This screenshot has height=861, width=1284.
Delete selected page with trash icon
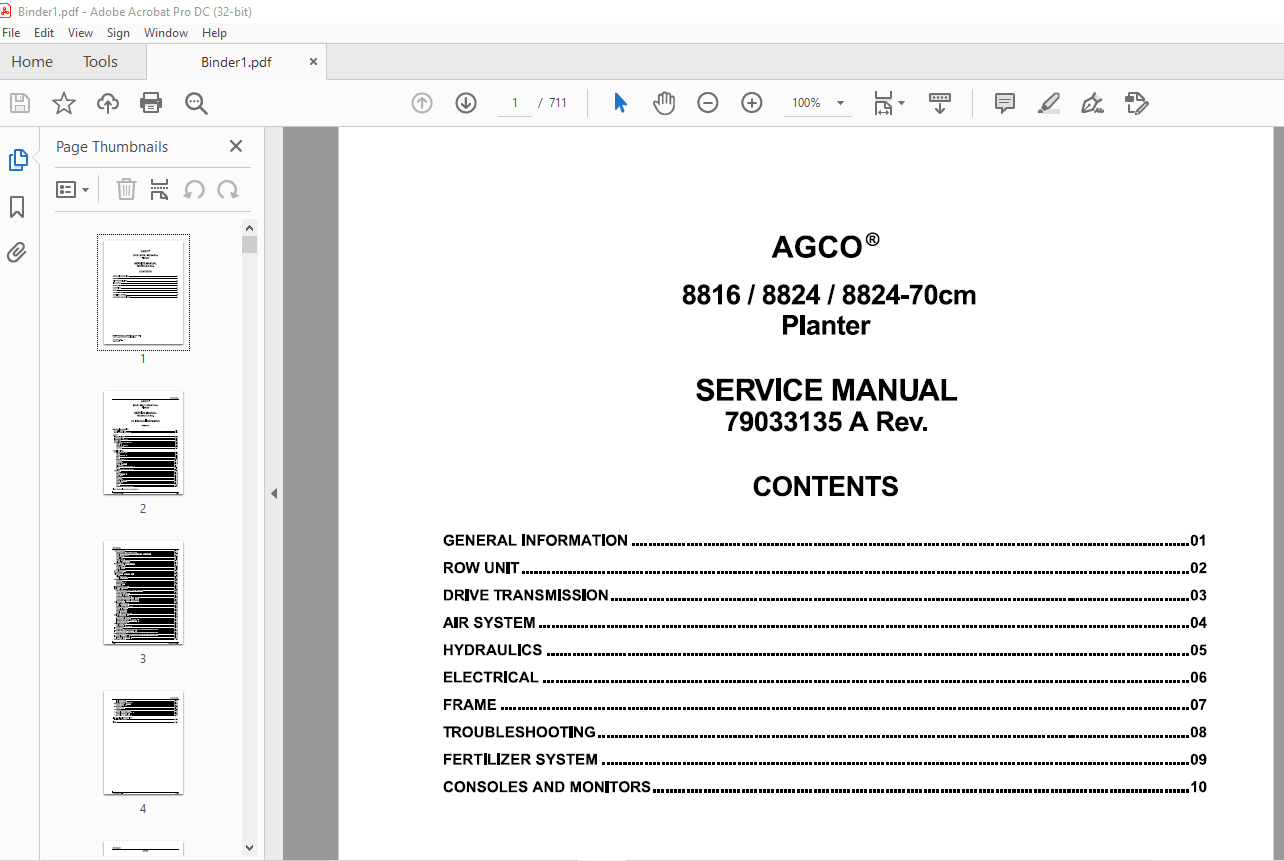pos(126,189)
